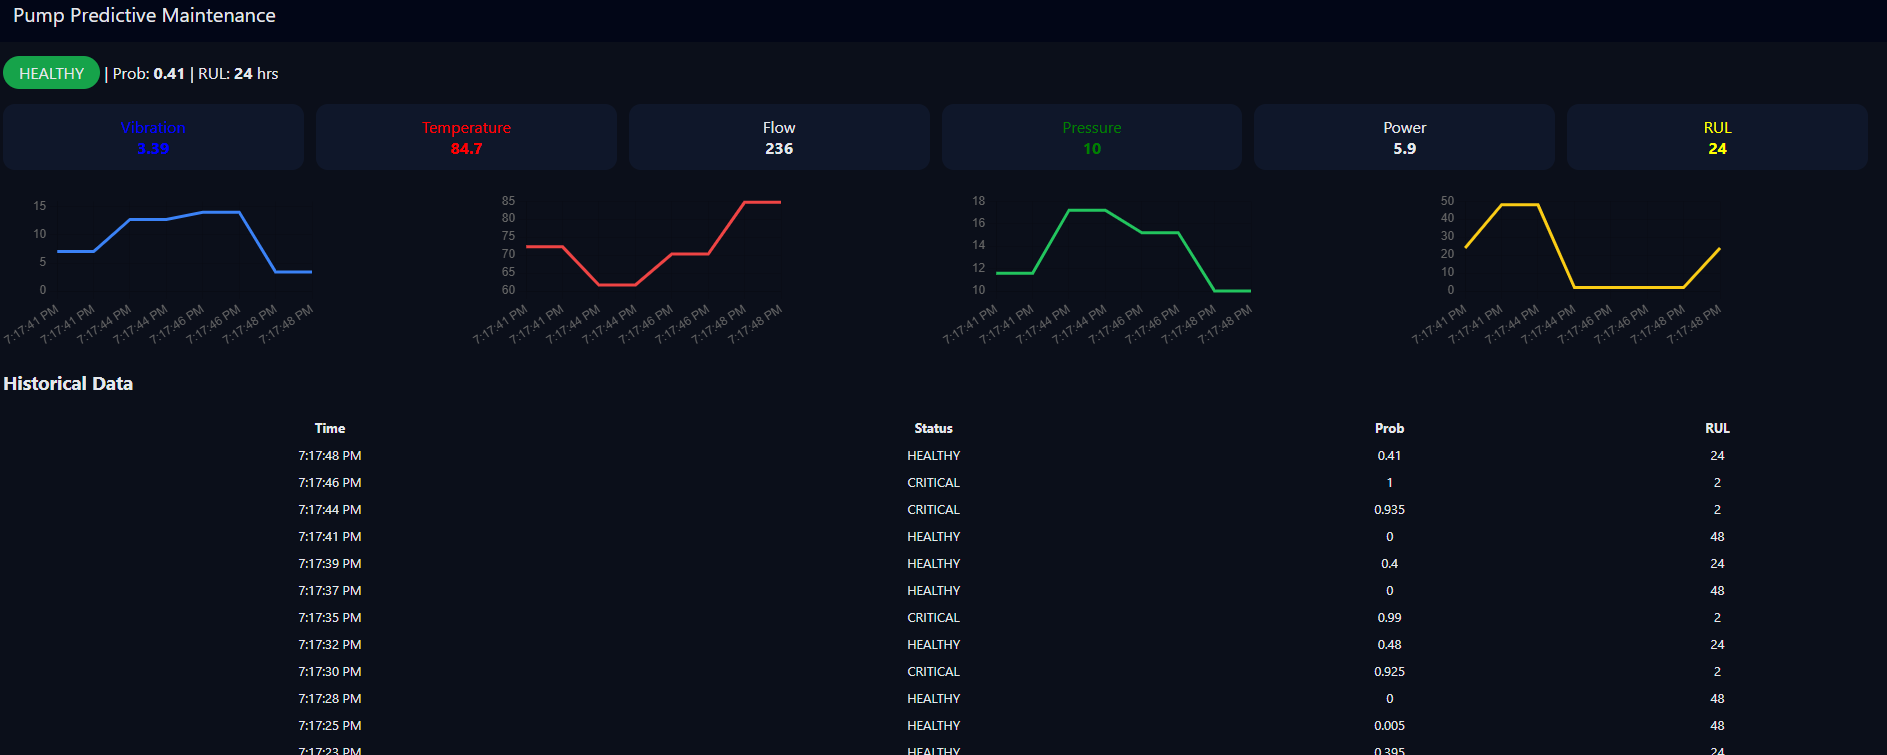
Task: Click the Historical Data heading
Action: [x=68, y=384]
